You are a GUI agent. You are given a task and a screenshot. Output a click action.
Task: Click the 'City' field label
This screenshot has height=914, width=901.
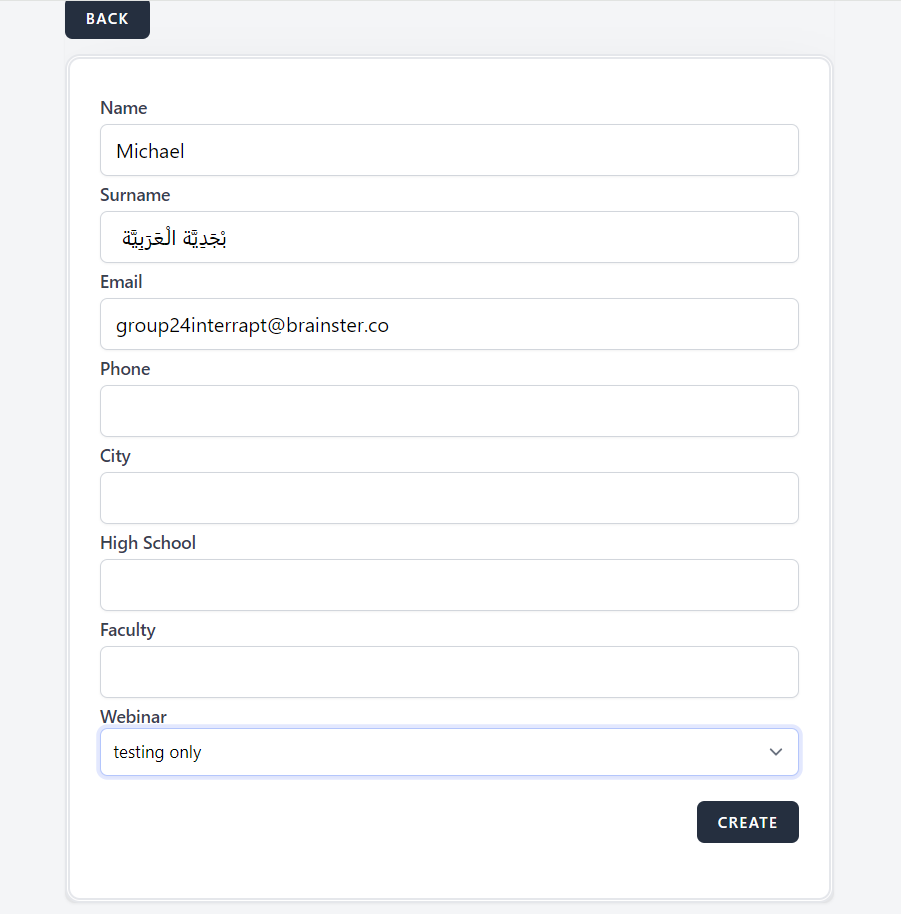coord(115,456)
